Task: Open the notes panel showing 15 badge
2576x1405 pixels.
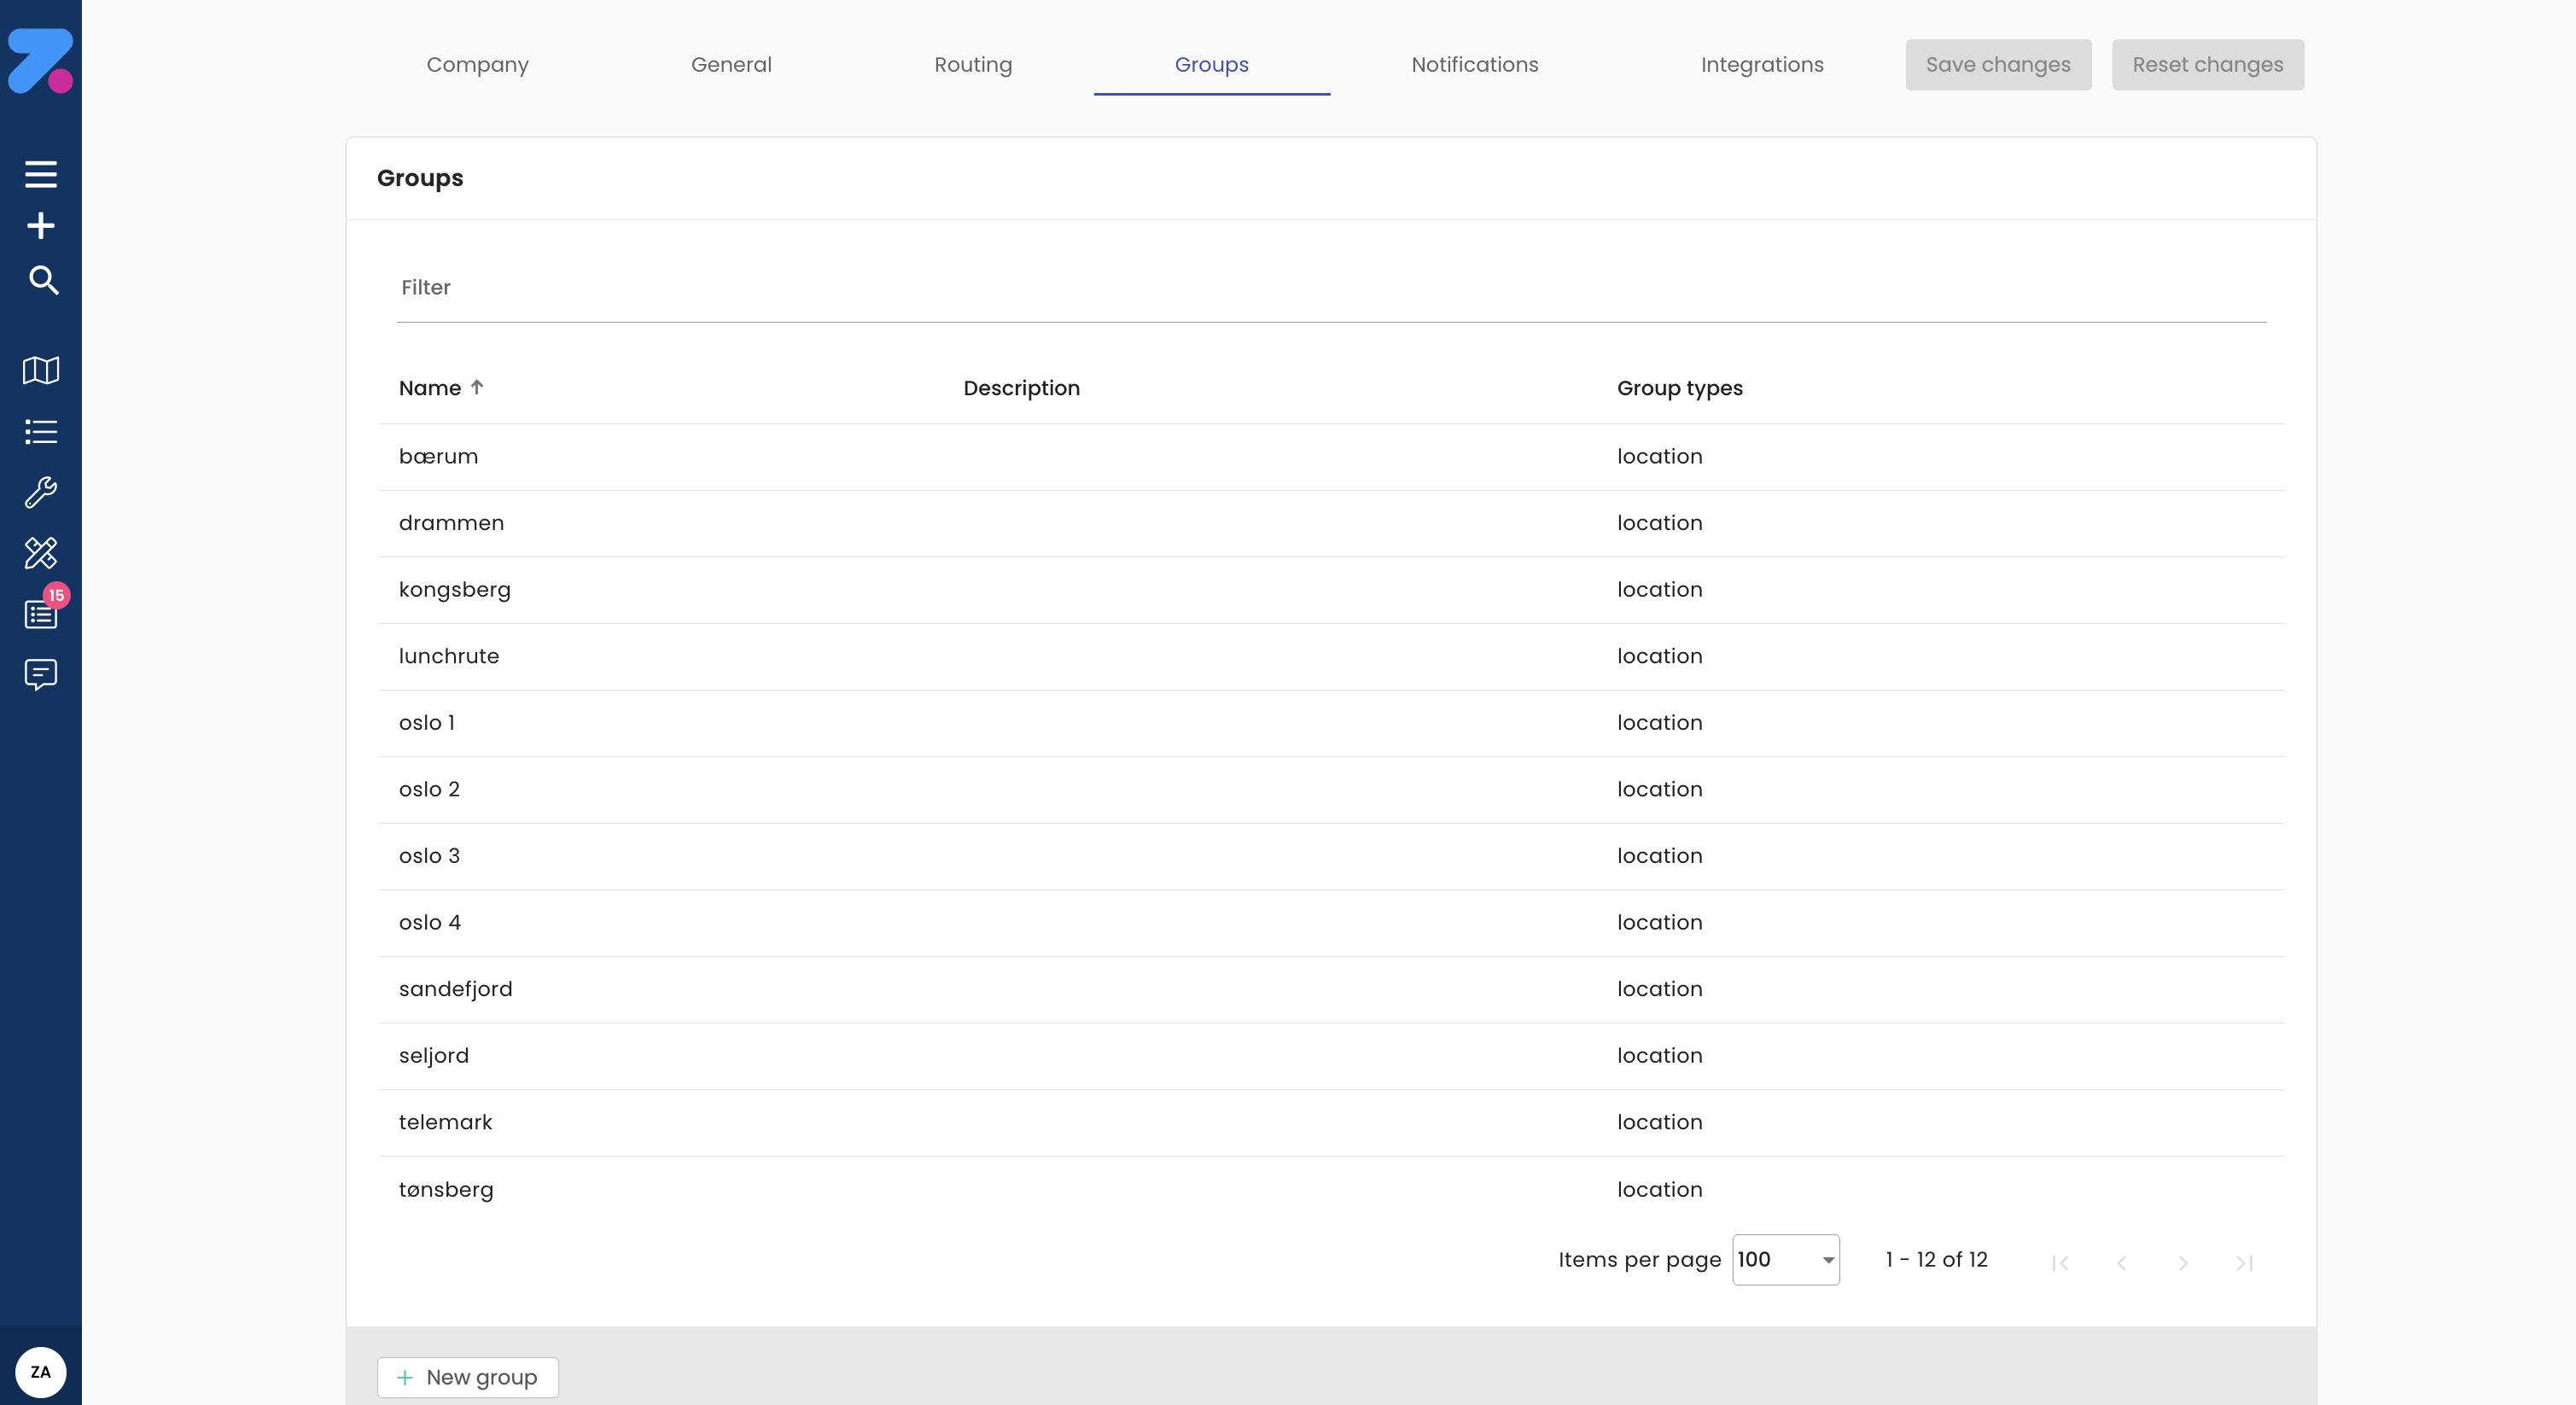Action: coord(41,614)
